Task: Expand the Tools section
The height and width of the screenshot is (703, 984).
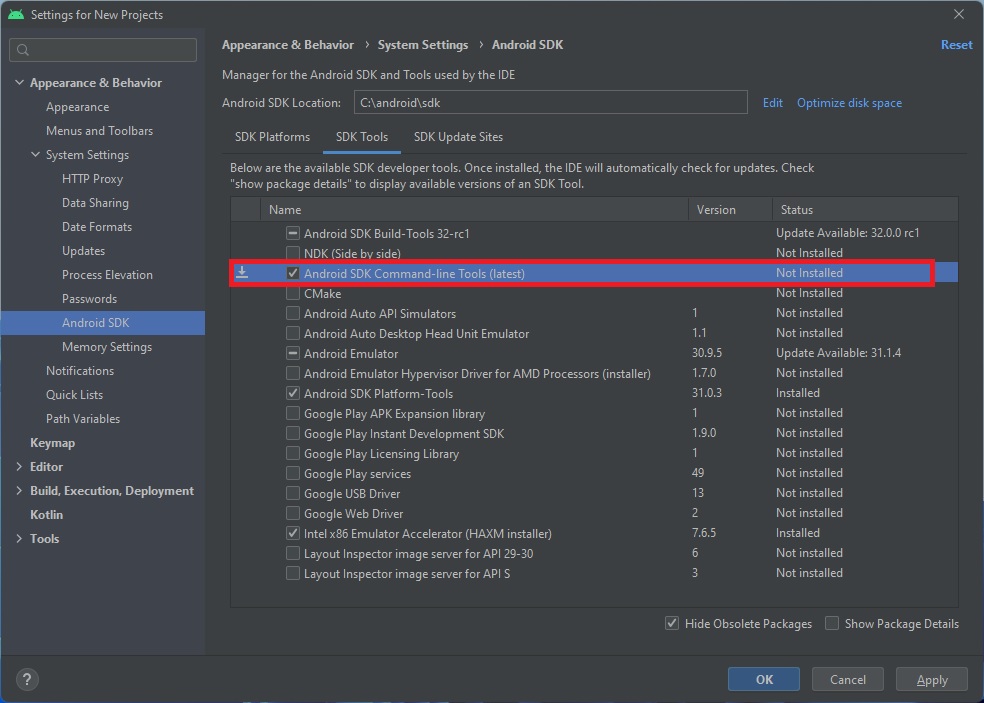Action: point(19,539)
